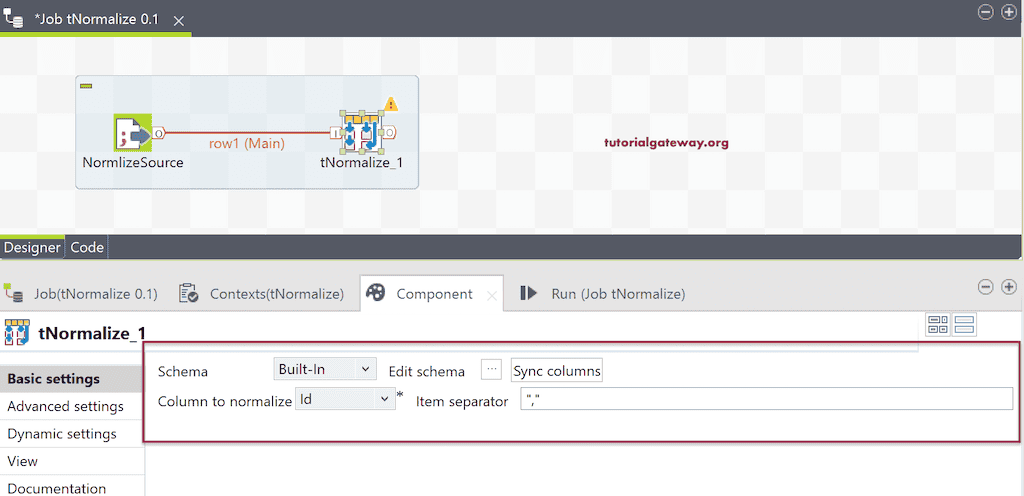Click the tNormalize_1 header component icon
This screenshot has height=496, width=1024.
click(x=16, y=333)
